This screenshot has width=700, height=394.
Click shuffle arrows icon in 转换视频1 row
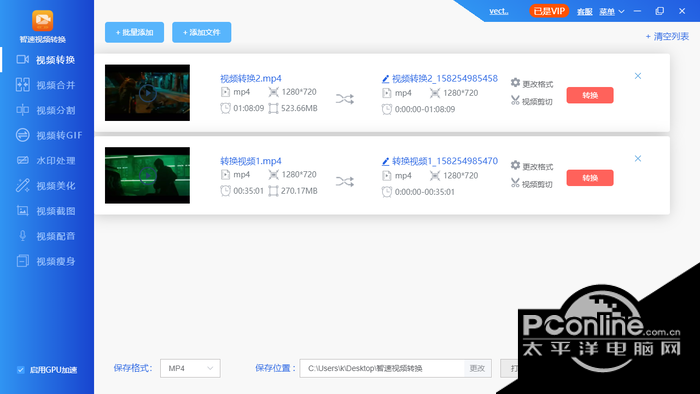pyautogui.click(x=345, y=181)
